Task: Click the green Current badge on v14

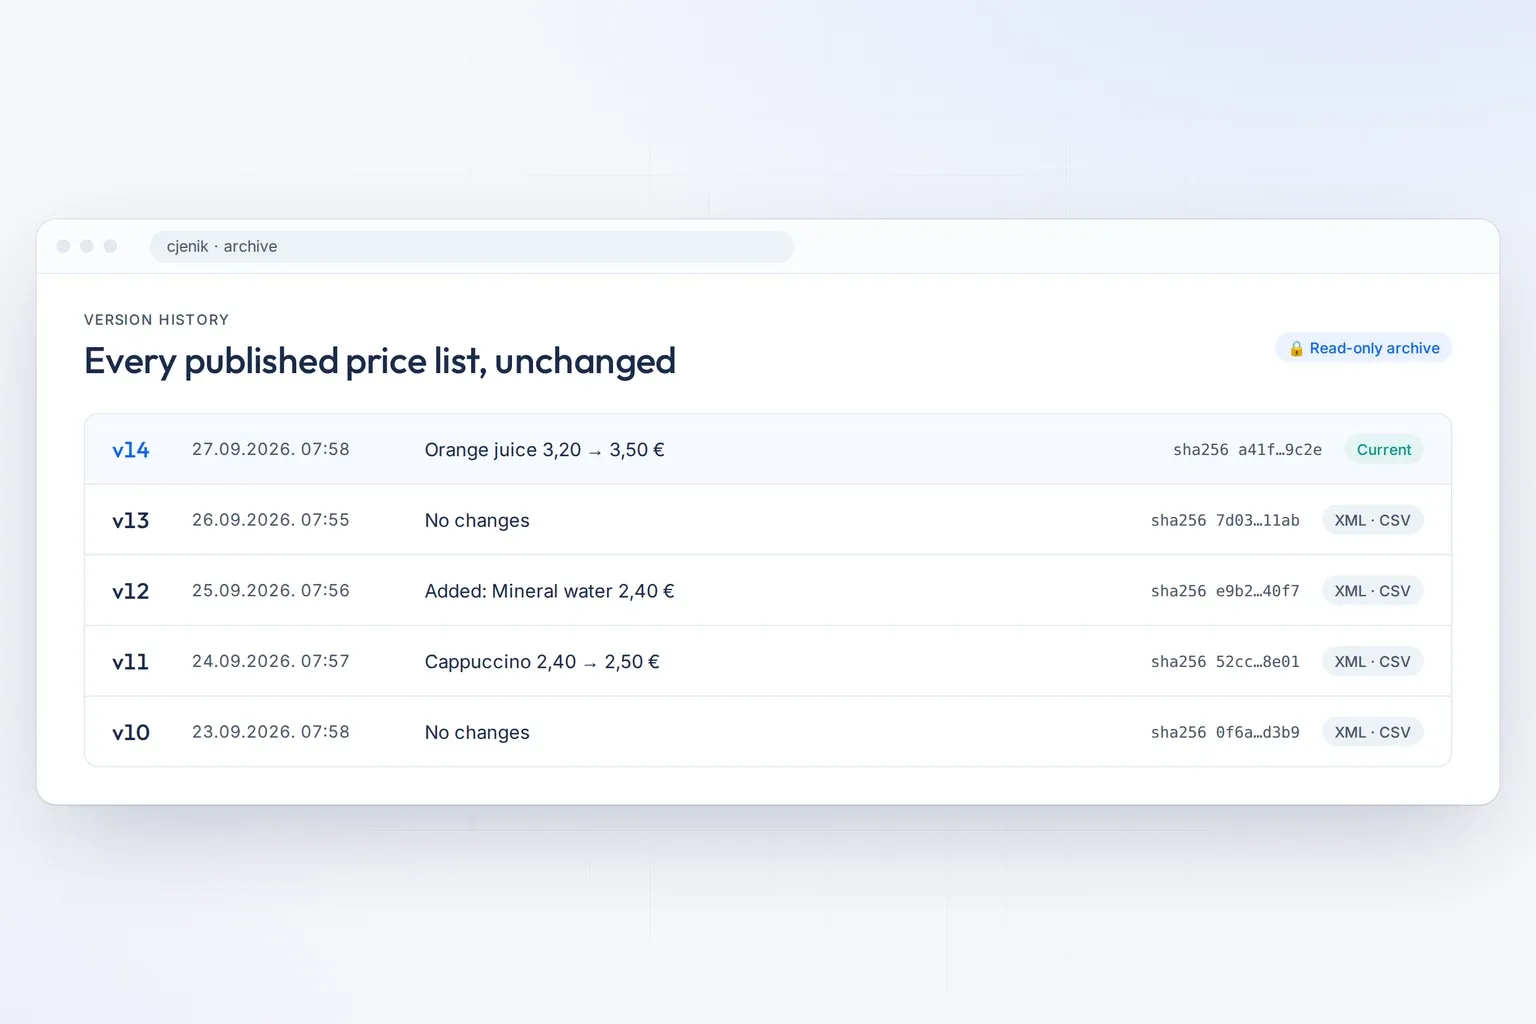Action: (1384, 450)
